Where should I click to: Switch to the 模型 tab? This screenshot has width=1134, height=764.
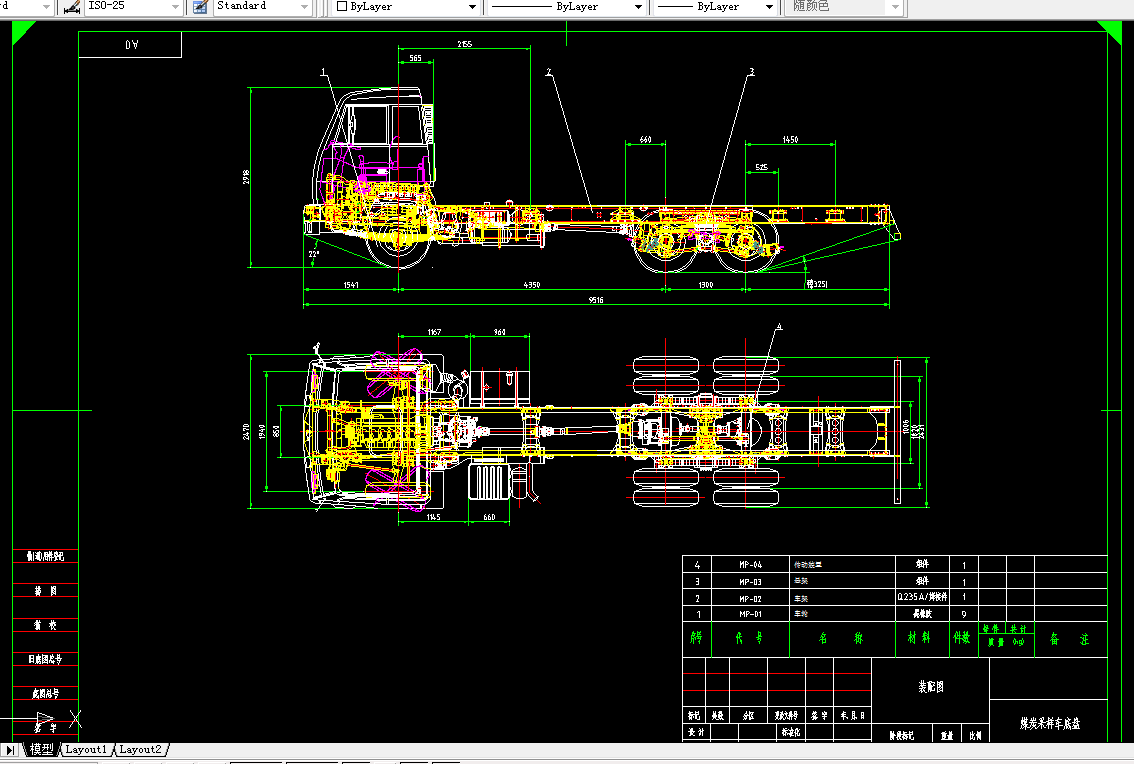[x=41, y=750]
